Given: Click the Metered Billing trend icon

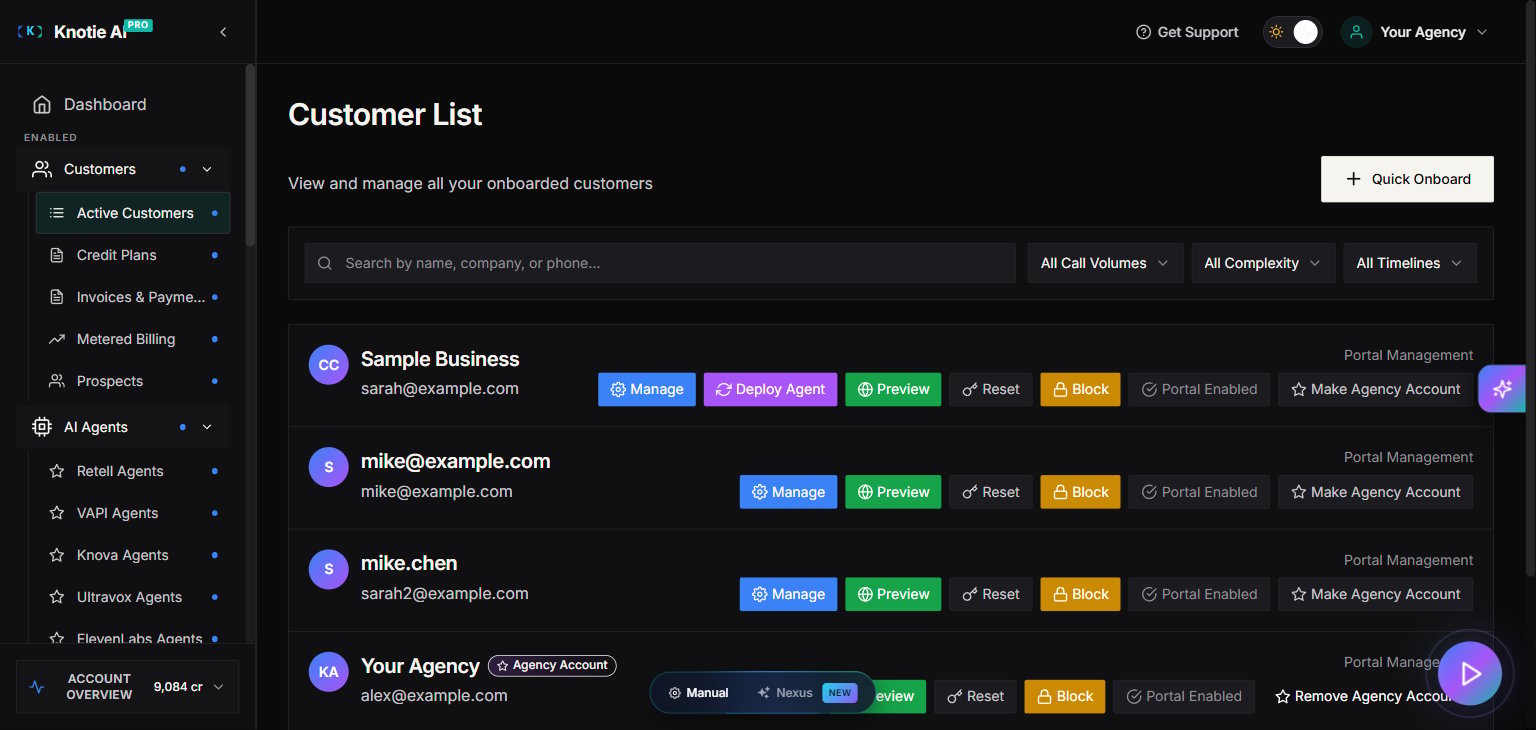Looking at the screenshot, I should (57, 339).
